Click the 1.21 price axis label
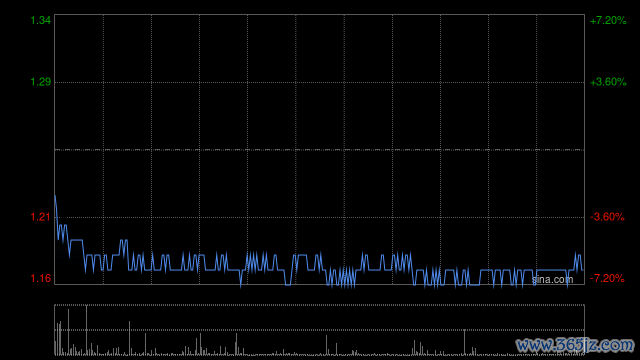This screenshot has height=360, width=640. pyautogui.click(x=41, y=217)
